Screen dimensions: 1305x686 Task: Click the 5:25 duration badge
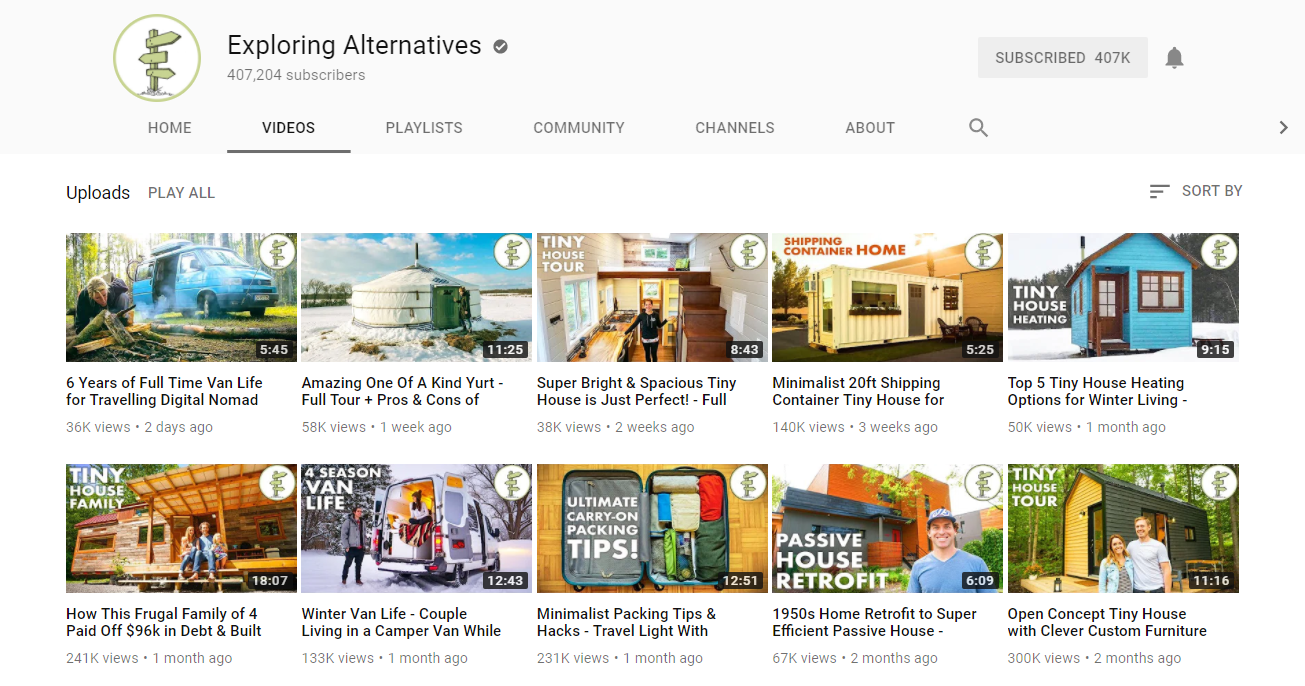pyautogui.click(x=980, y=350)
